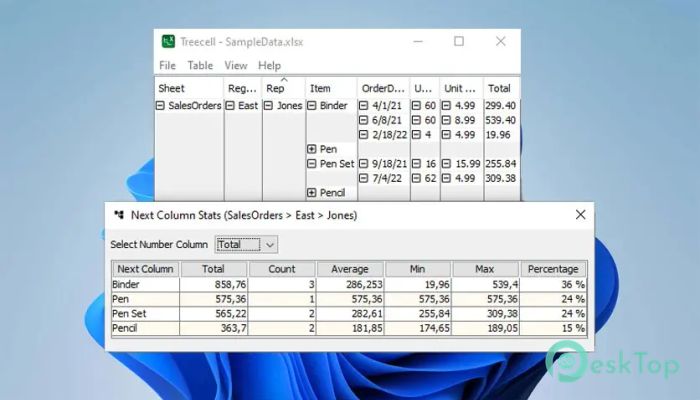Click the 858,76 total value for Binder
Screen dimensions: 700x400
[x=213, y=284]
